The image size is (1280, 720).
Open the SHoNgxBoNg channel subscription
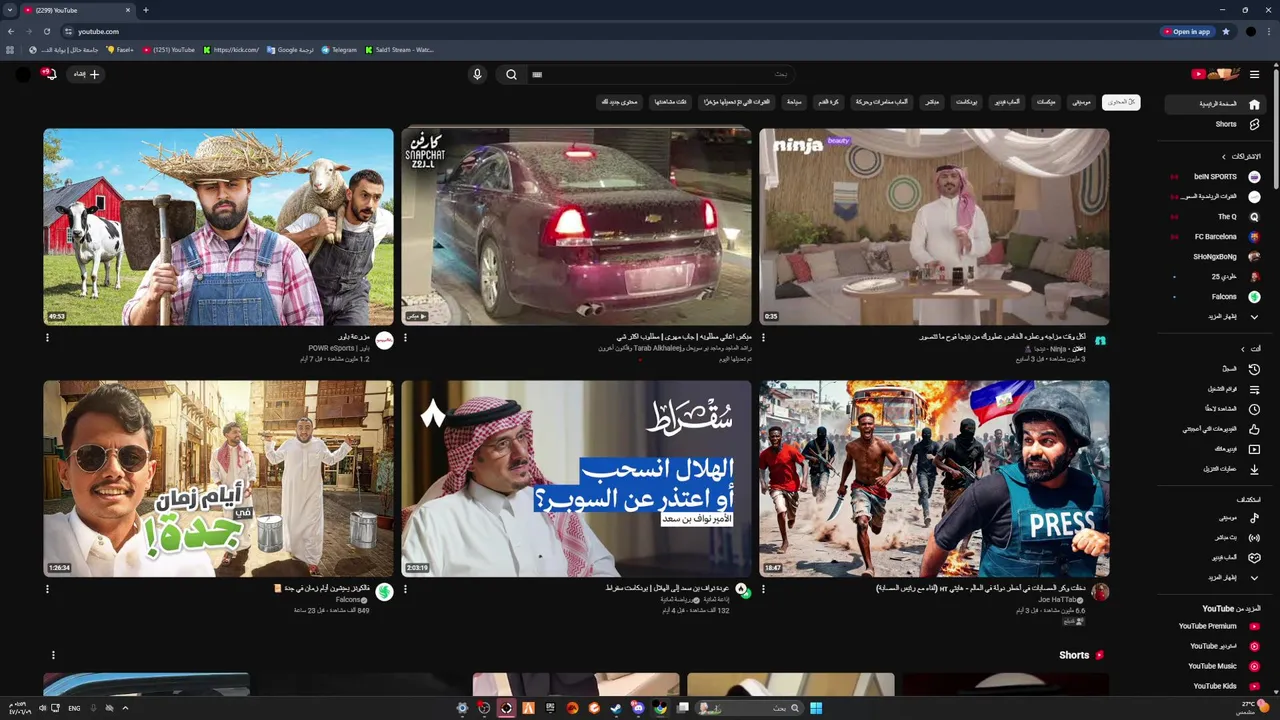point(1215,256)
